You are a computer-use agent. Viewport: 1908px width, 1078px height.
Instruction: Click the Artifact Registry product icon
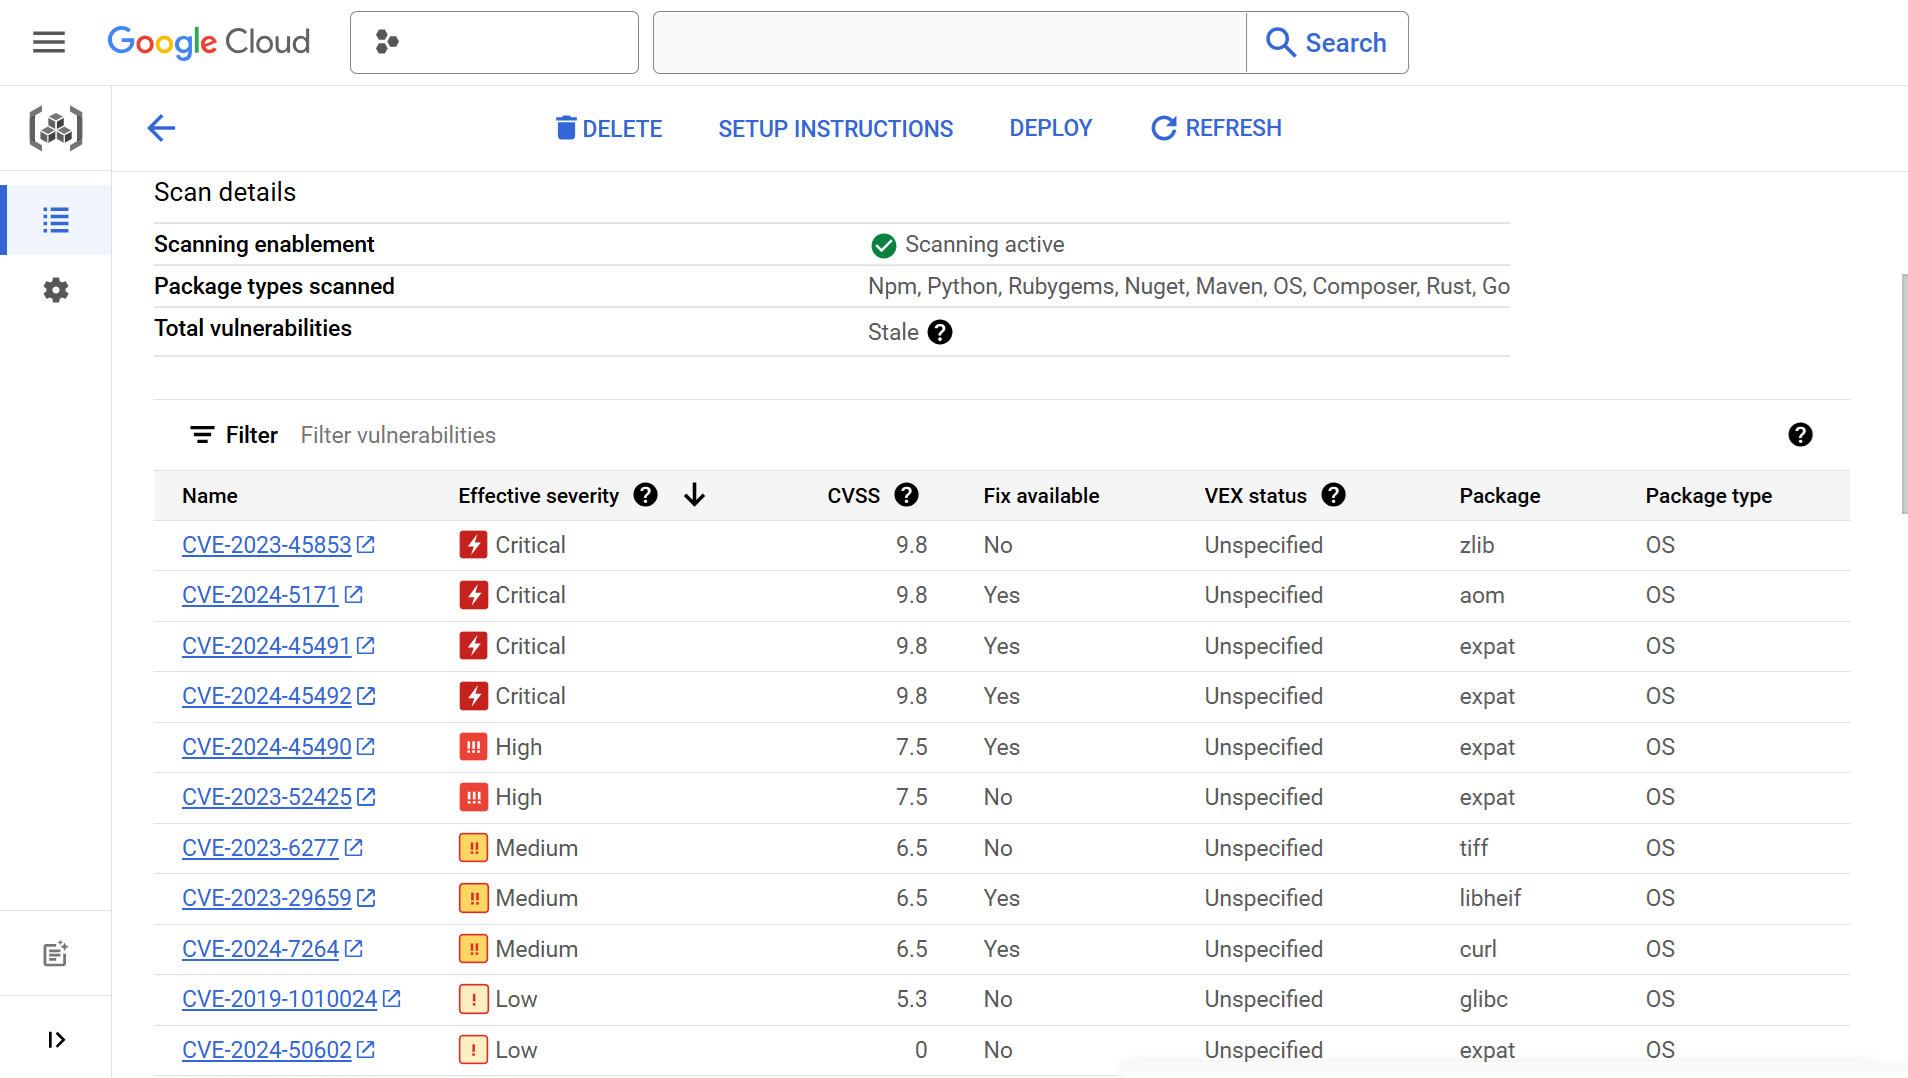pos(56,128)
